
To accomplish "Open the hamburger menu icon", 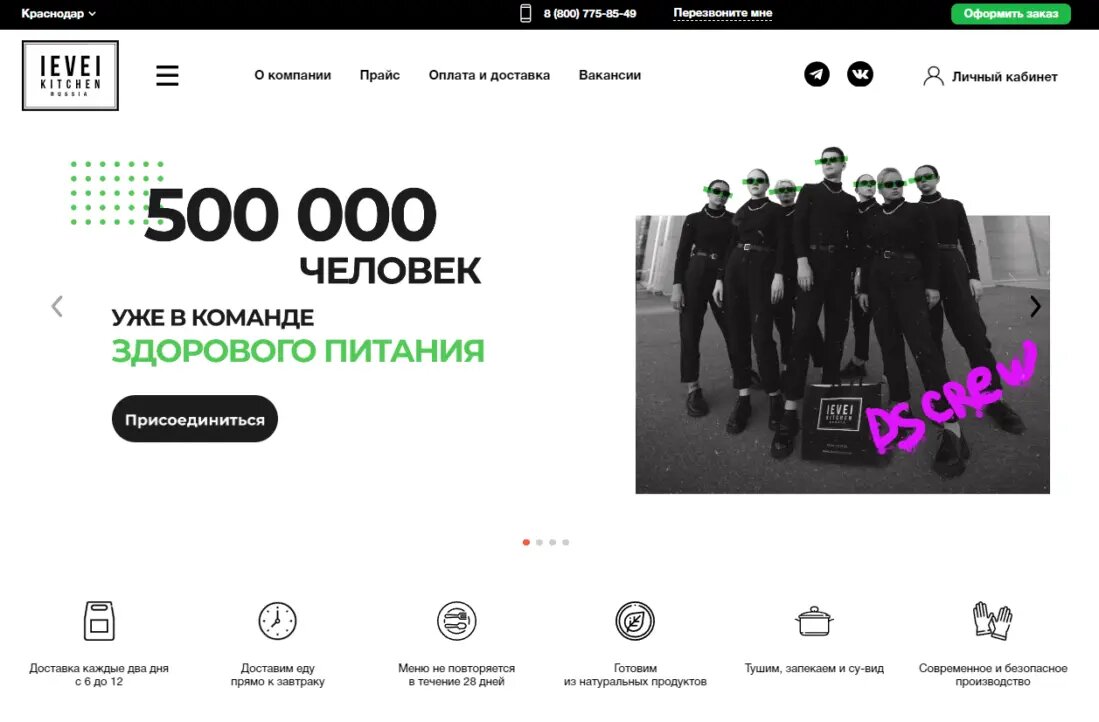I will point(167,75).
